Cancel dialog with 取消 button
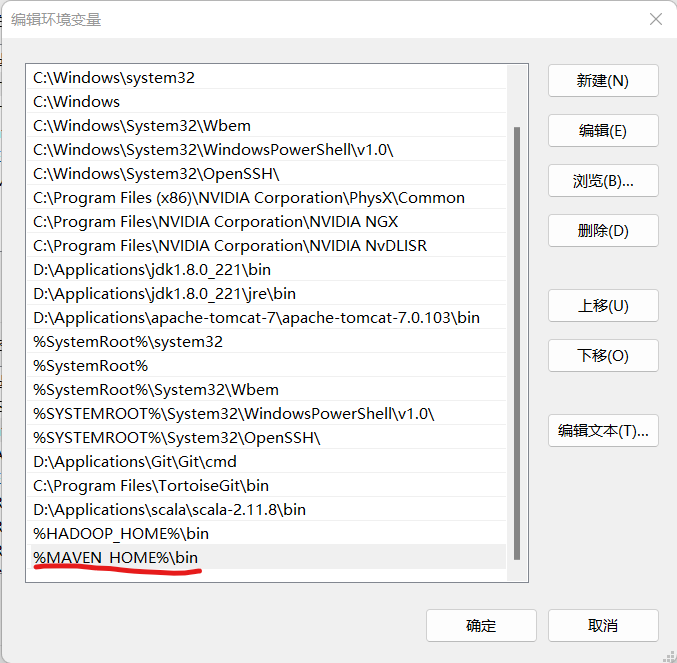 tap(603, 625)
